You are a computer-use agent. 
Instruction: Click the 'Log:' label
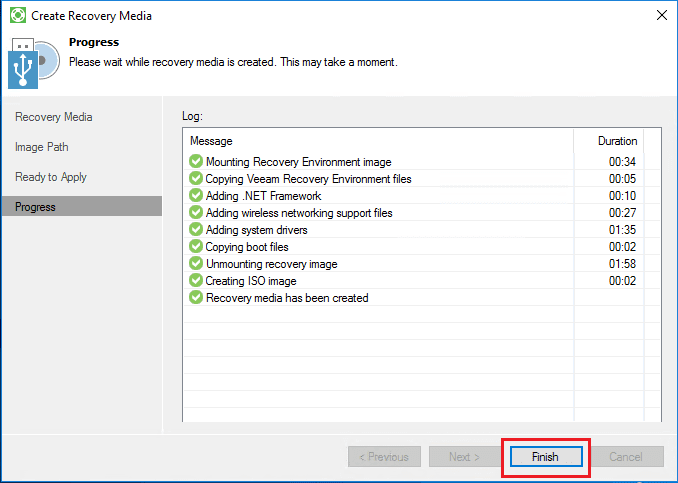click(192, 116)
